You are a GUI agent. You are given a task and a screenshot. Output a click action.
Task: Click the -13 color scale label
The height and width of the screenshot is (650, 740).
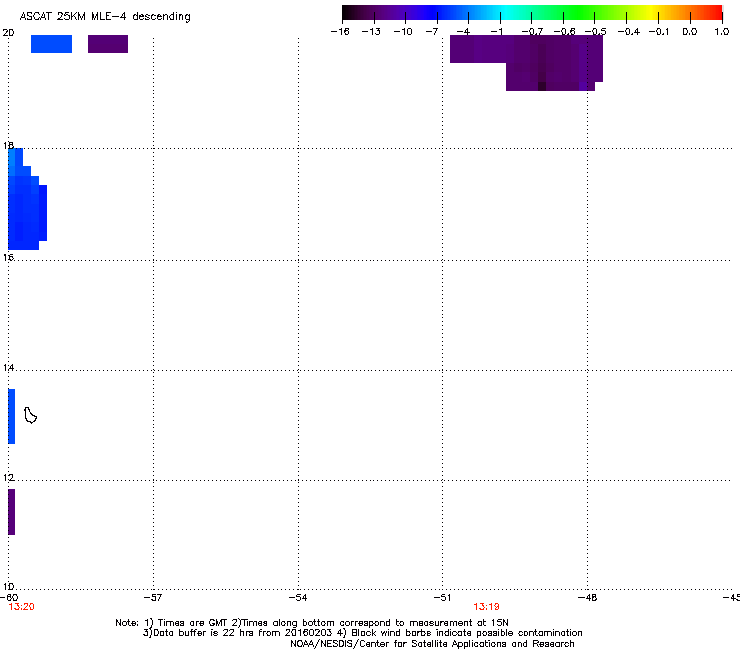click(371, 32)
